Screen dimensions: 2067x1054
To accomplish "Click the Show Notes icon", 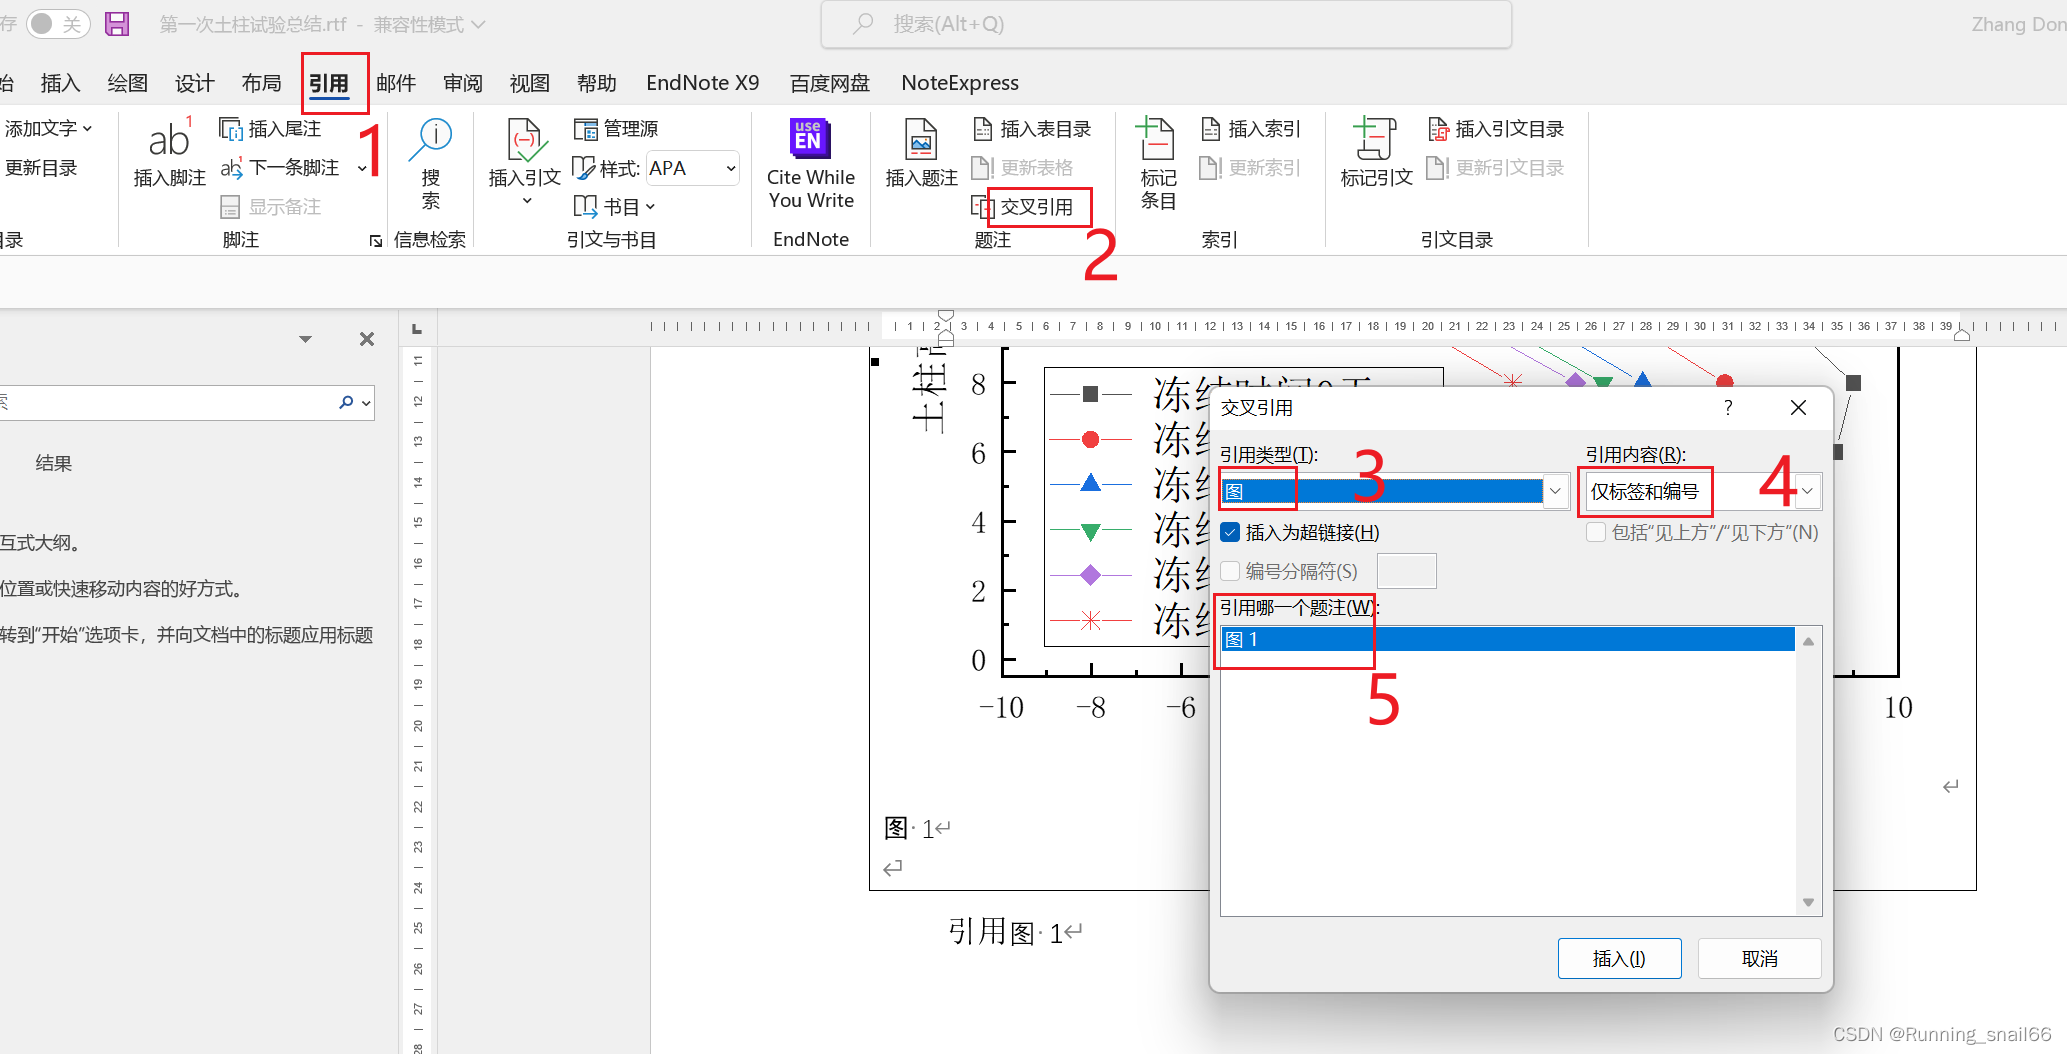I will (230, 207).
